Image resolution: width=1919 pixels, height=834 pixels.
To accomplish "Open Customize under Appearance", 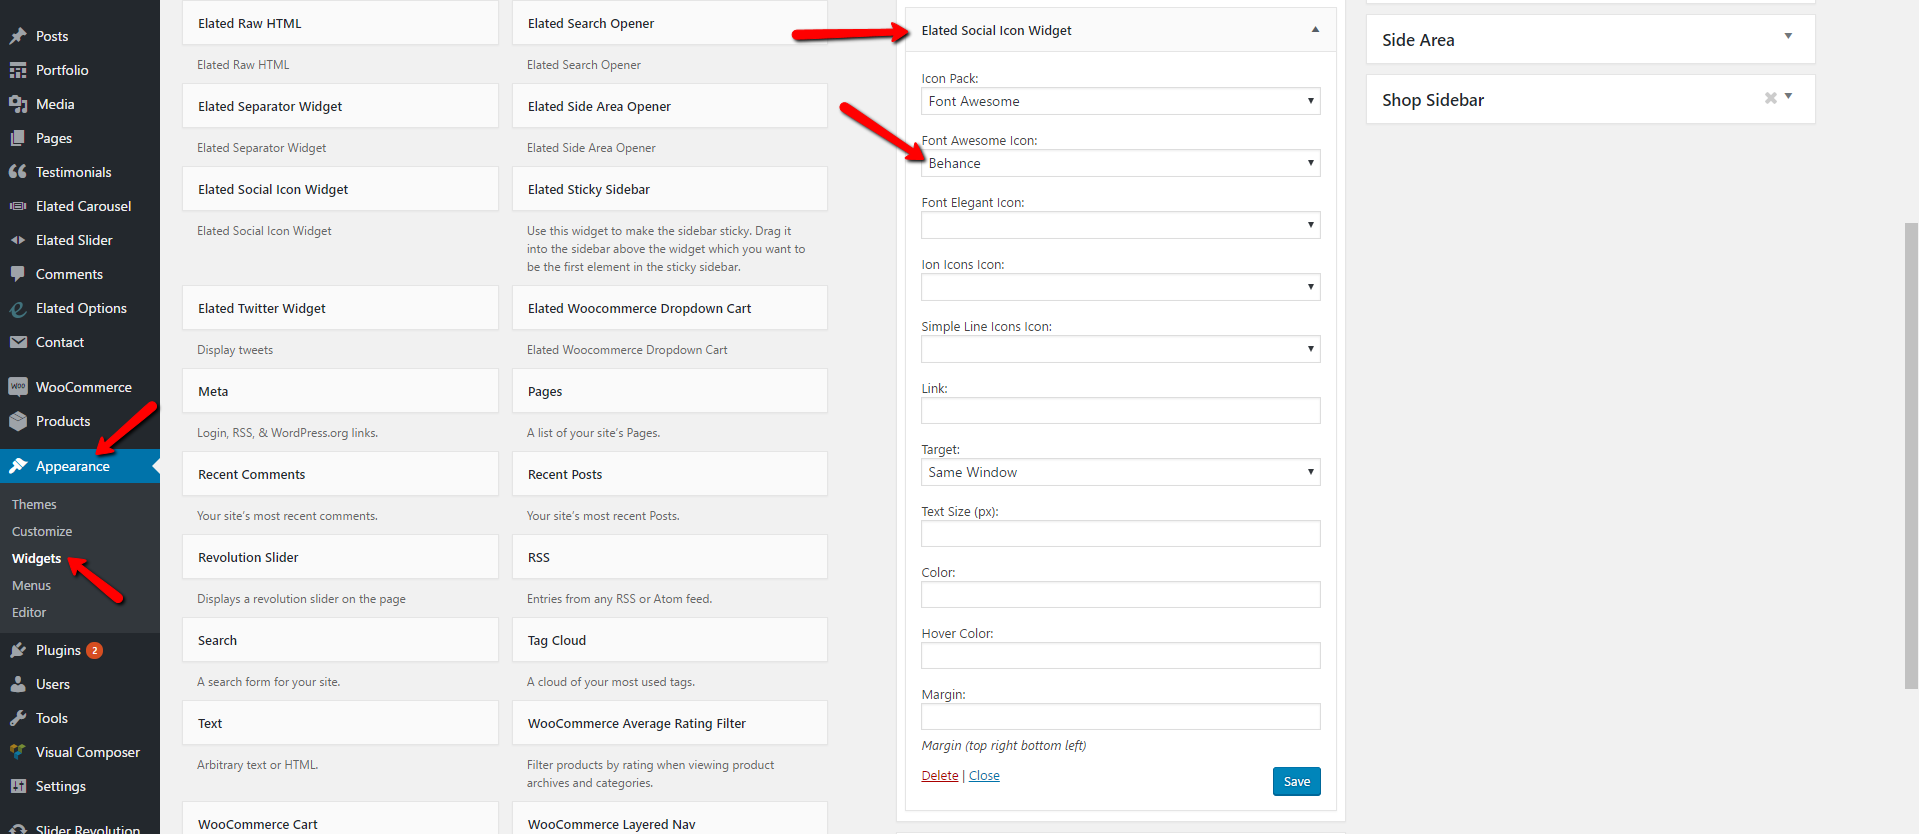I will tap(42, 531).
